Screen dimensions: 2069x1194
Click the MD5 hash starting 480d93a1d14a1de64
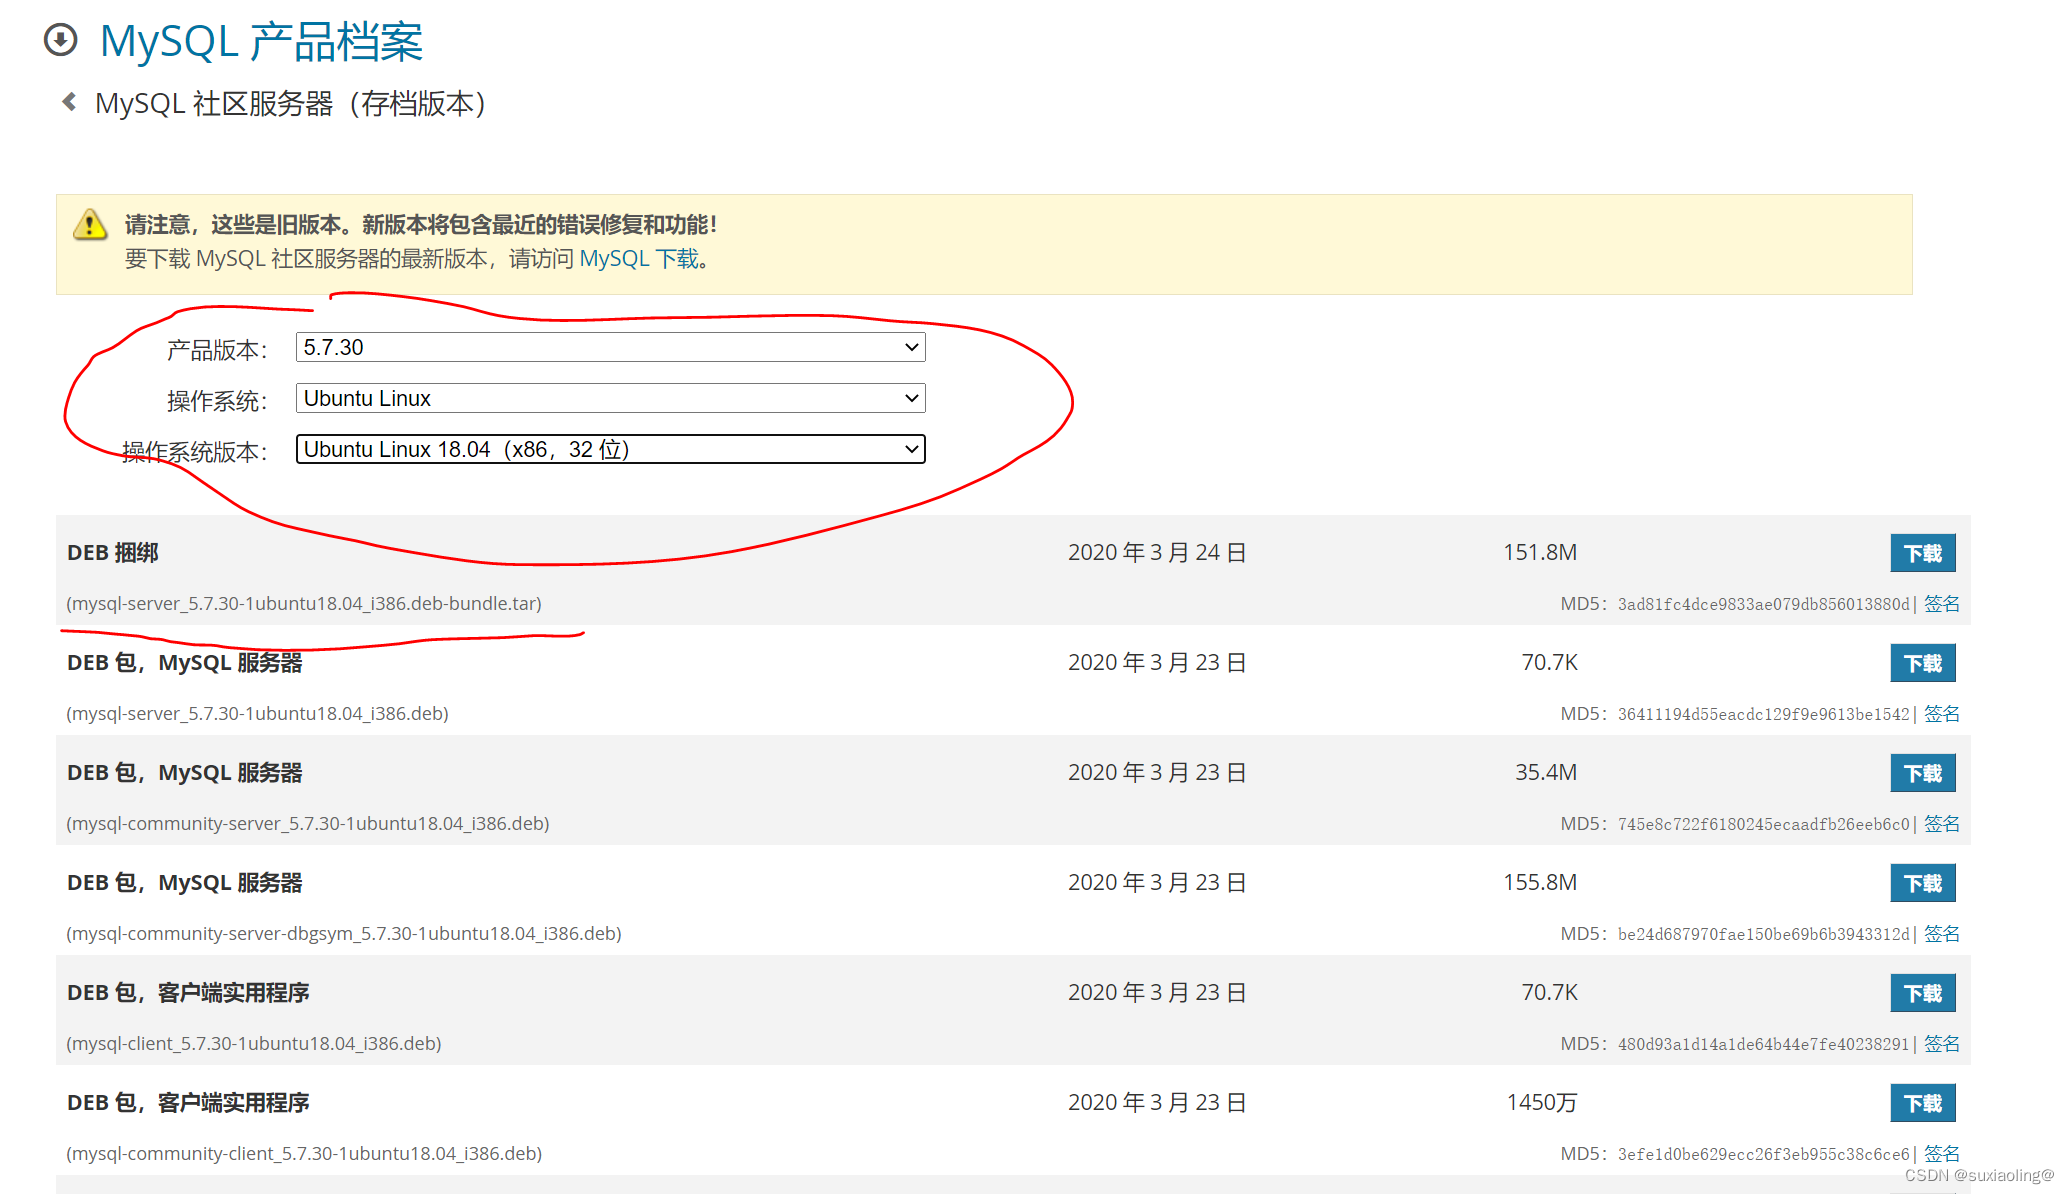1764,1044
